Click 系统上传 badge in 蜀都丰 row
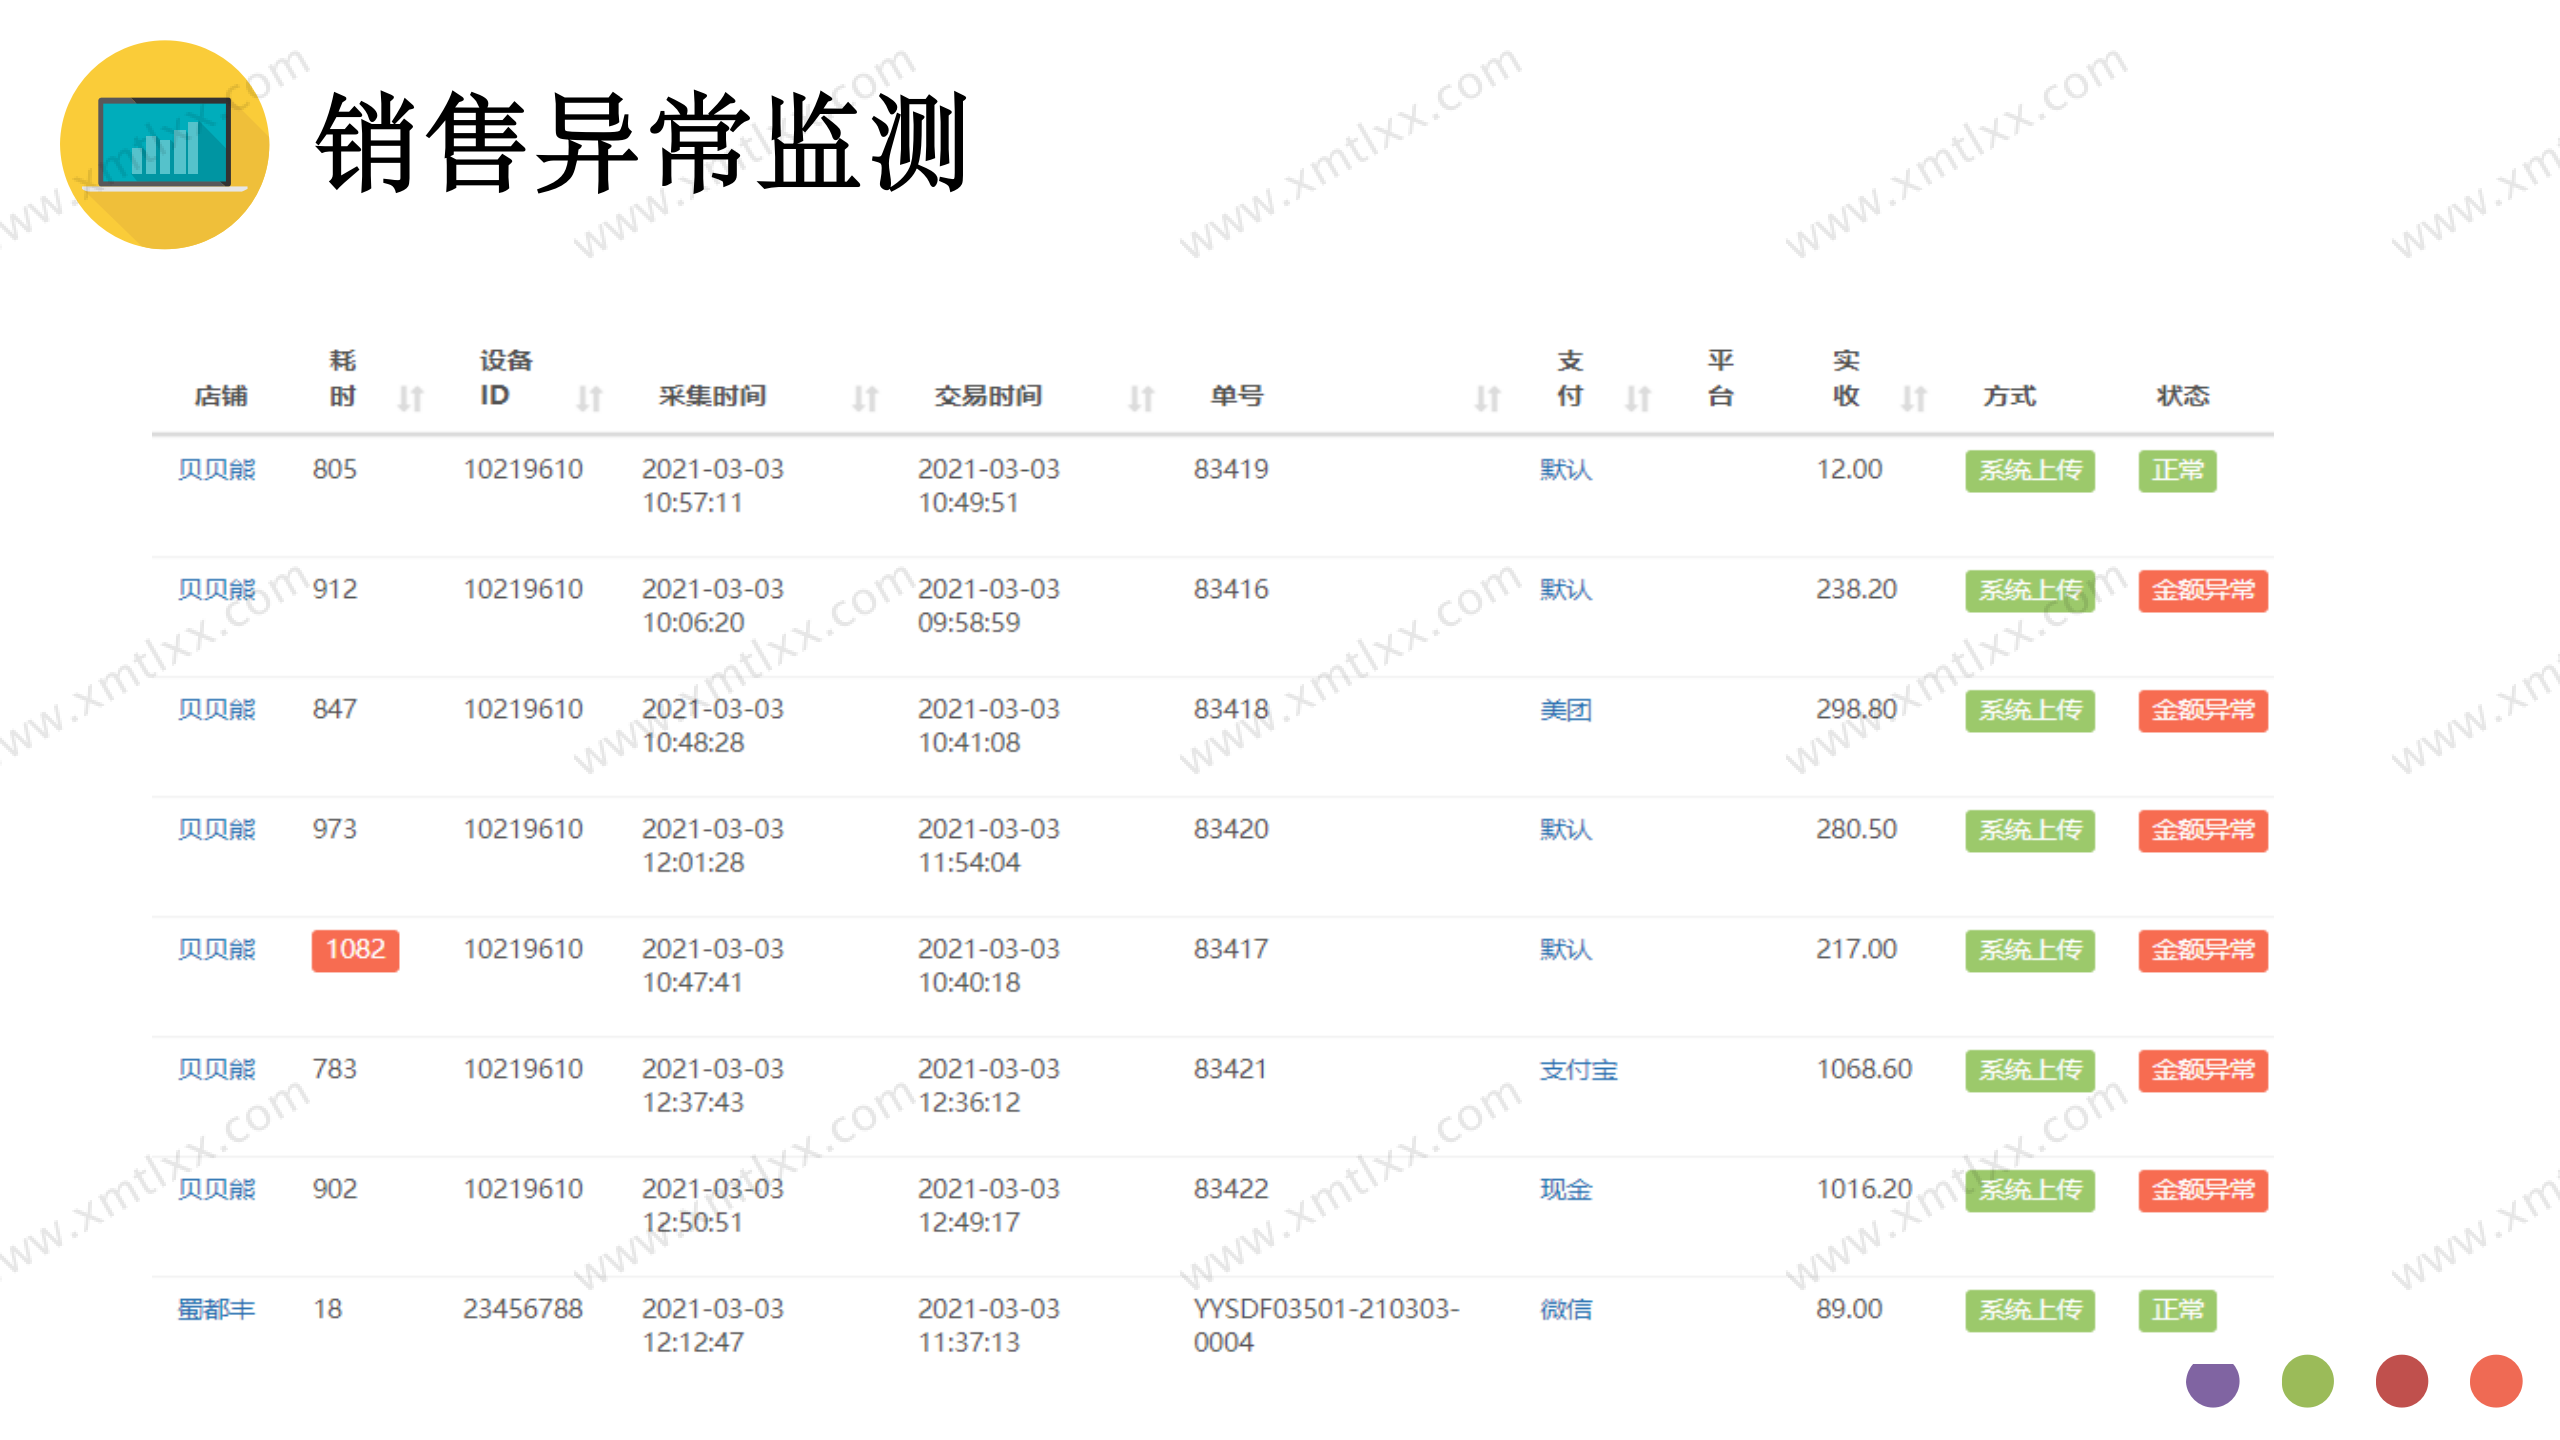 click(x=2030, y=1311)
